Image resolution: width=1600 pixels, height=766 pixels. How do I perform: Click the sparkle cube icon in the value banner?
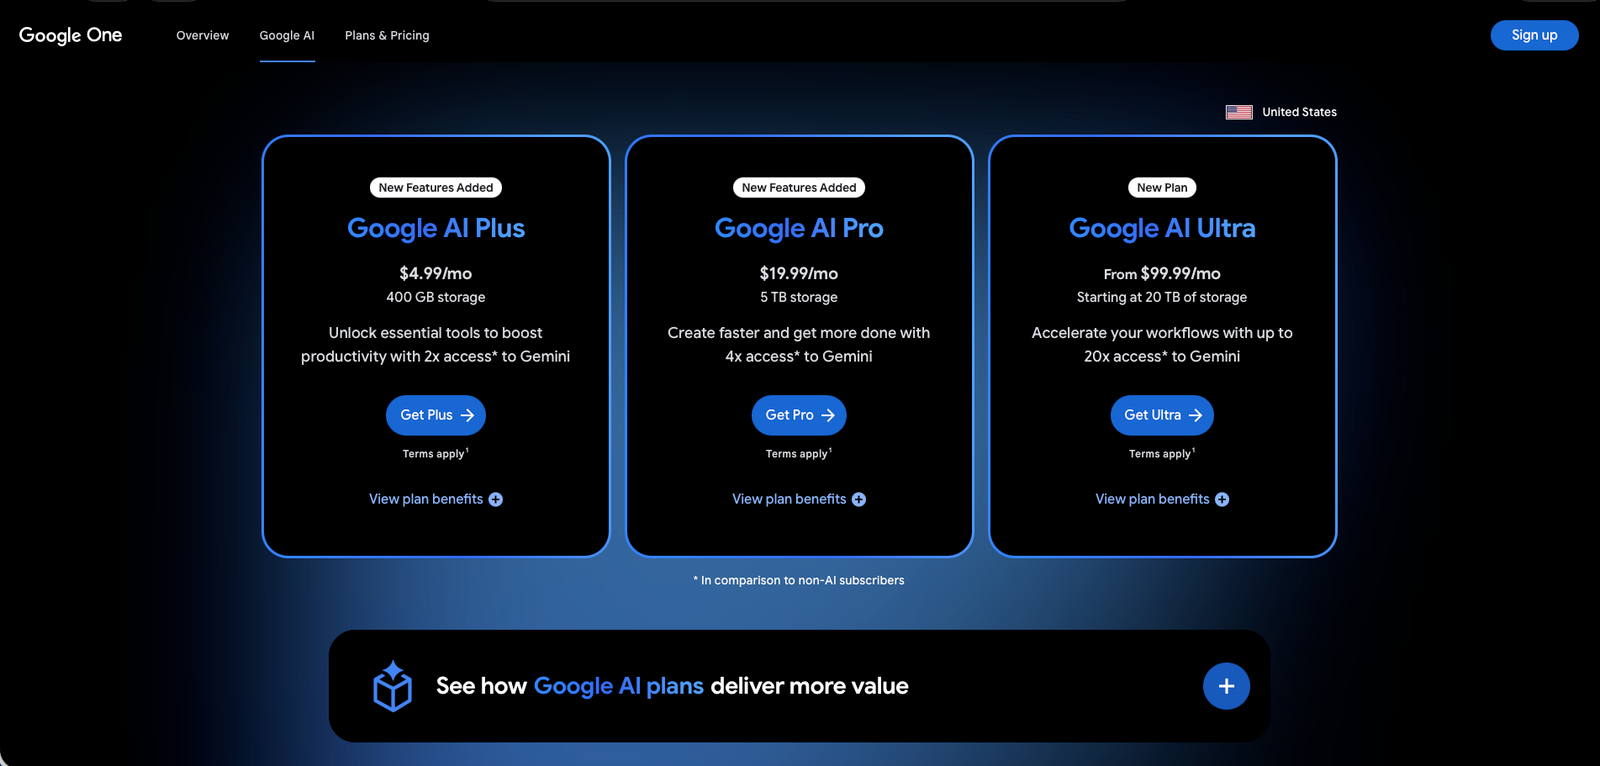coord(392,686)
